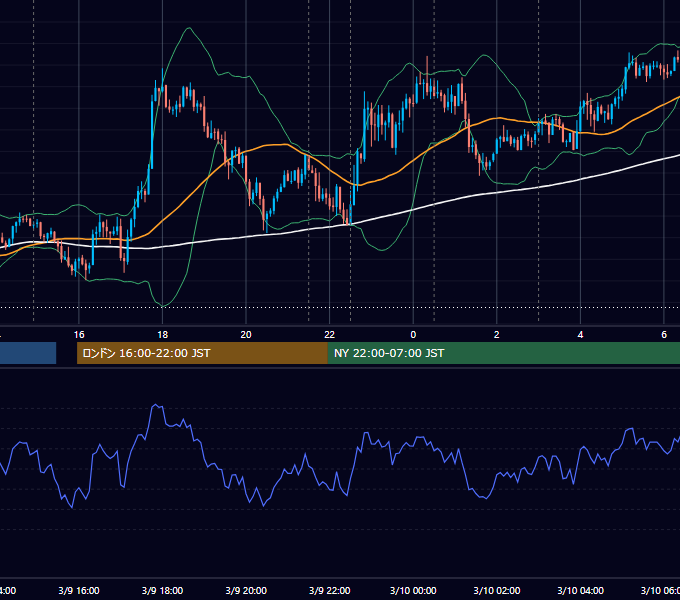Select the ロンドン 16:00-22:00 JST session bar
Image resolution: width=680 pixels, height=600 pixels.
tap(202, 353)
